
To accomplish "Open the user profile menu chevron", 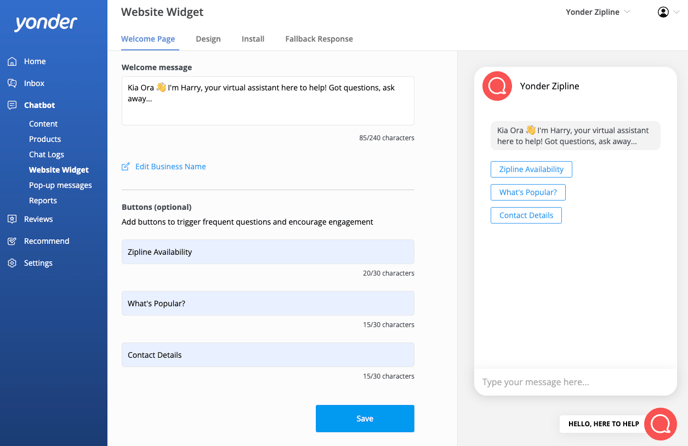I will click(x=677, y=12).
